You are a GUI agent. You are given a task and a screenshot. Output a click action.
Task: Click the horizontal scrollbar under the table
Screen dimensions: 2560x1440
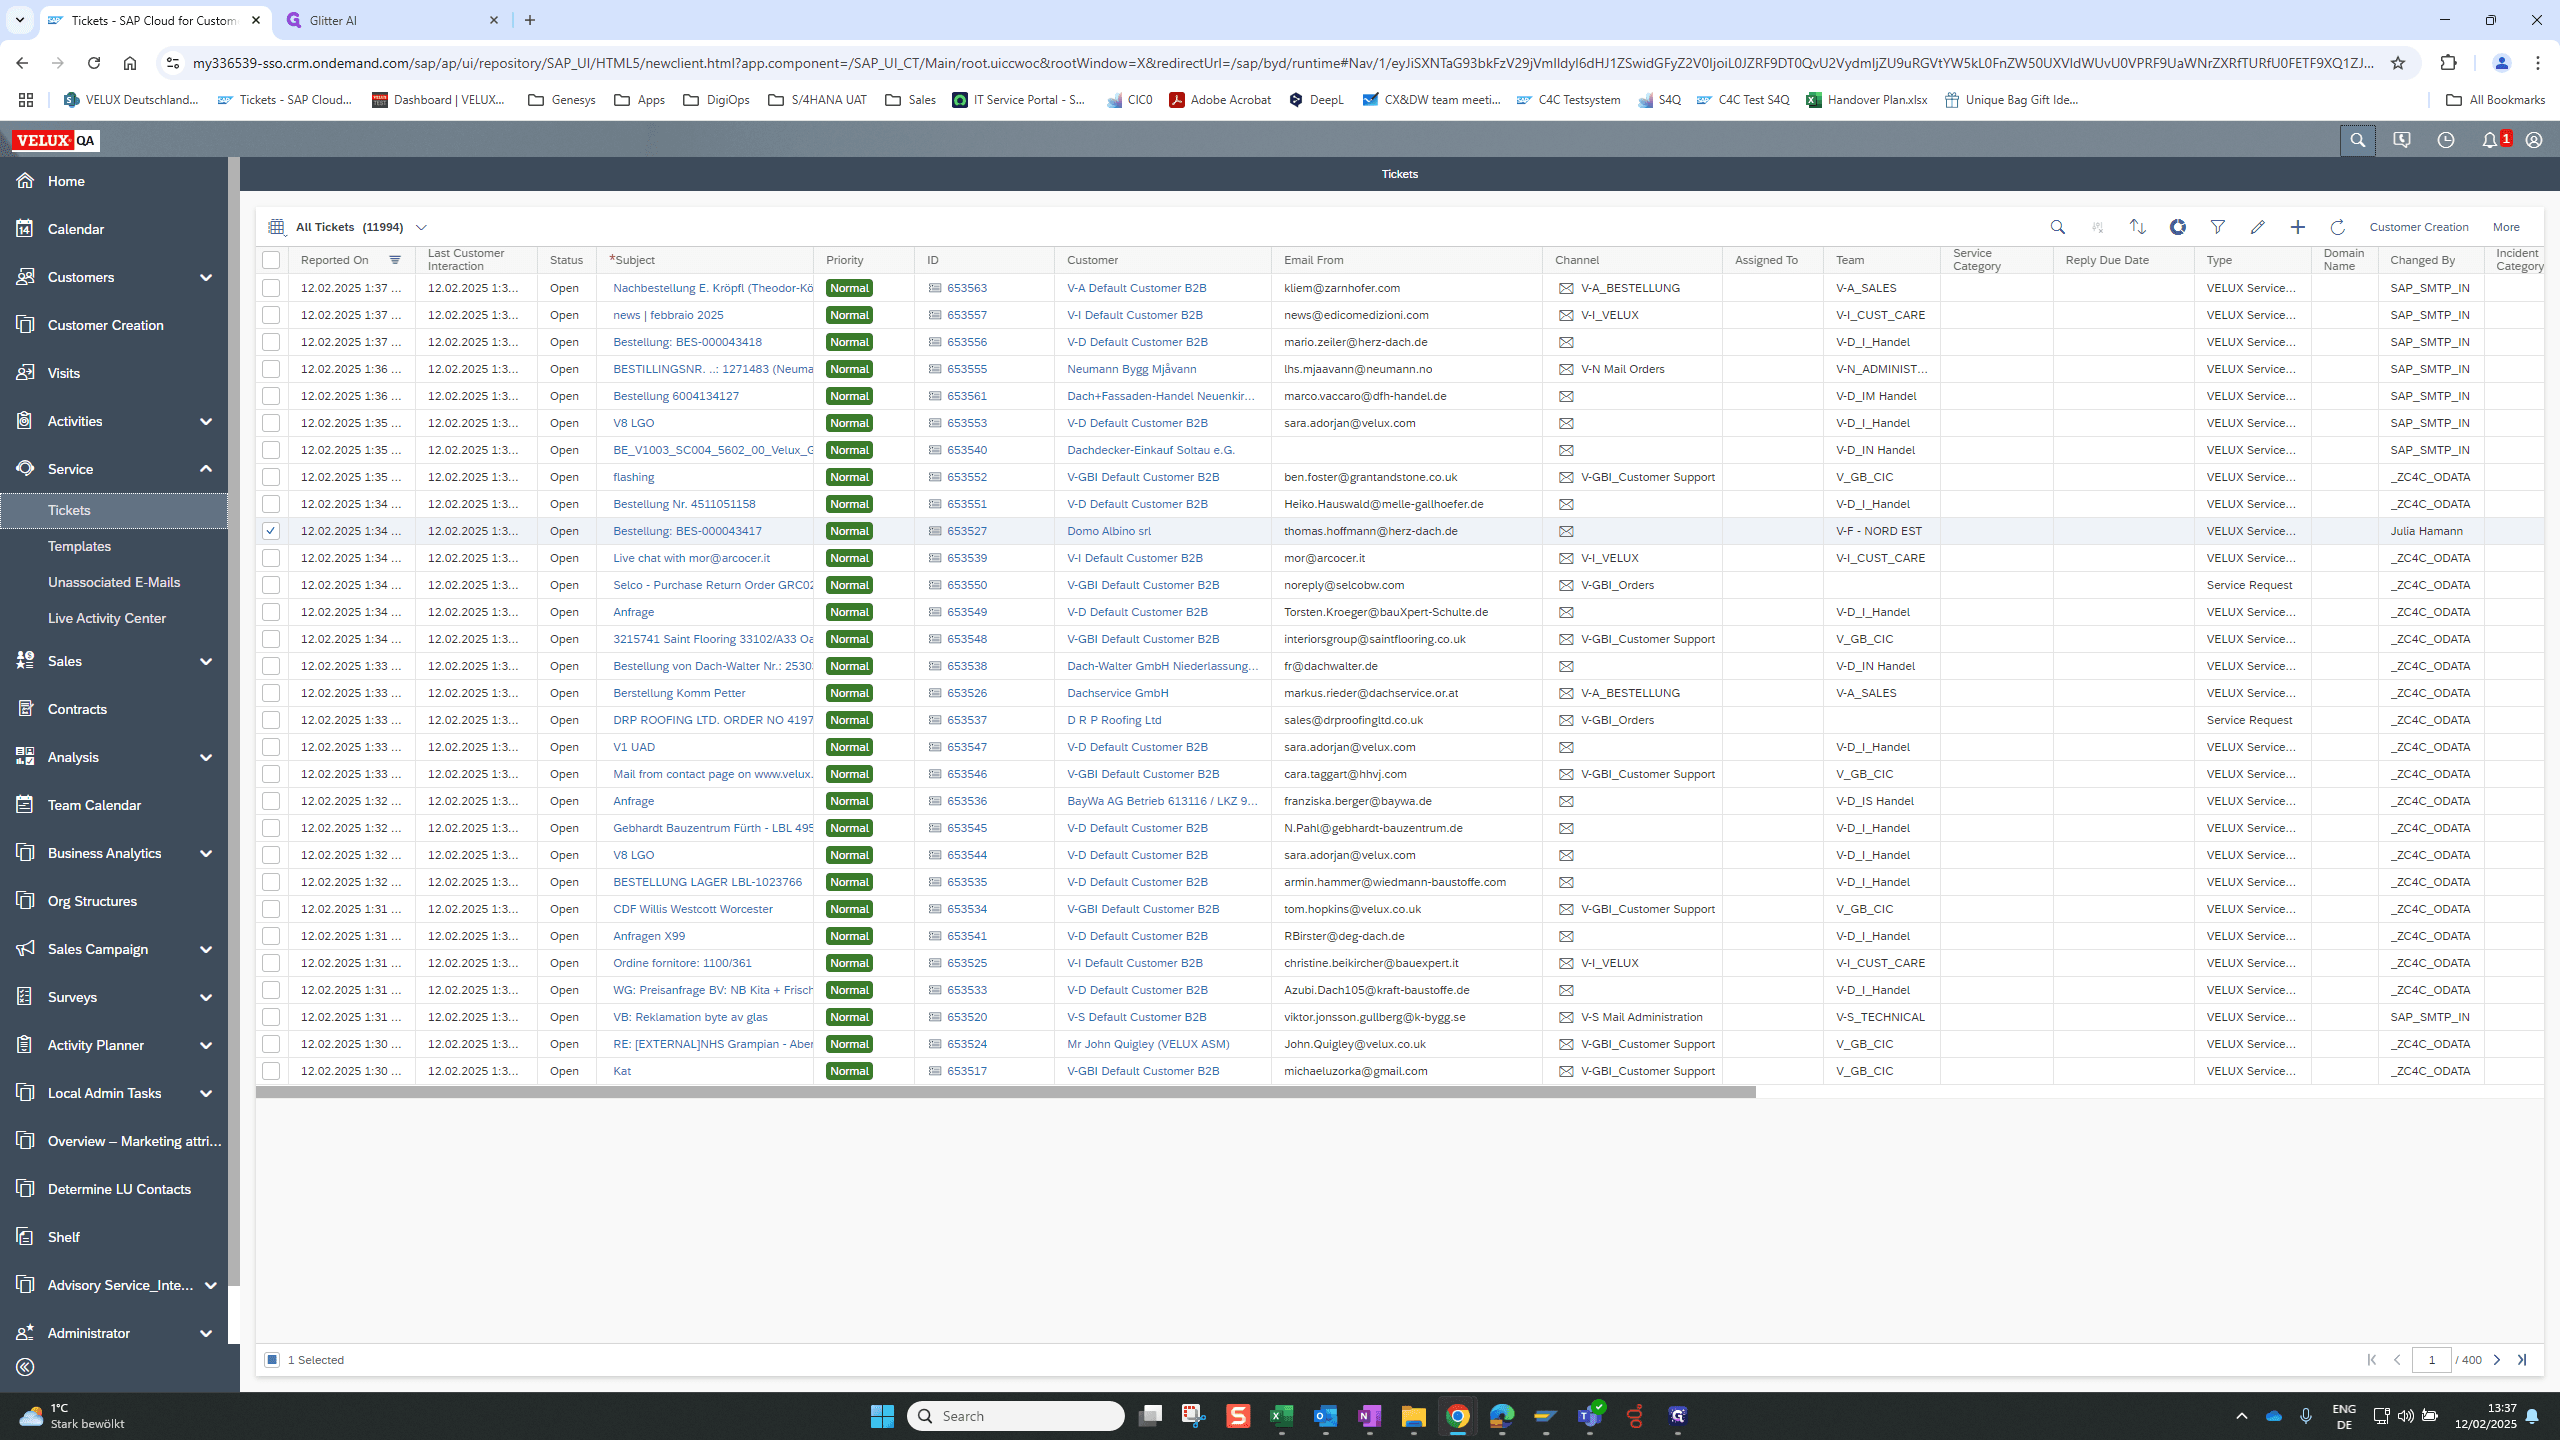coord(1005,1092)
